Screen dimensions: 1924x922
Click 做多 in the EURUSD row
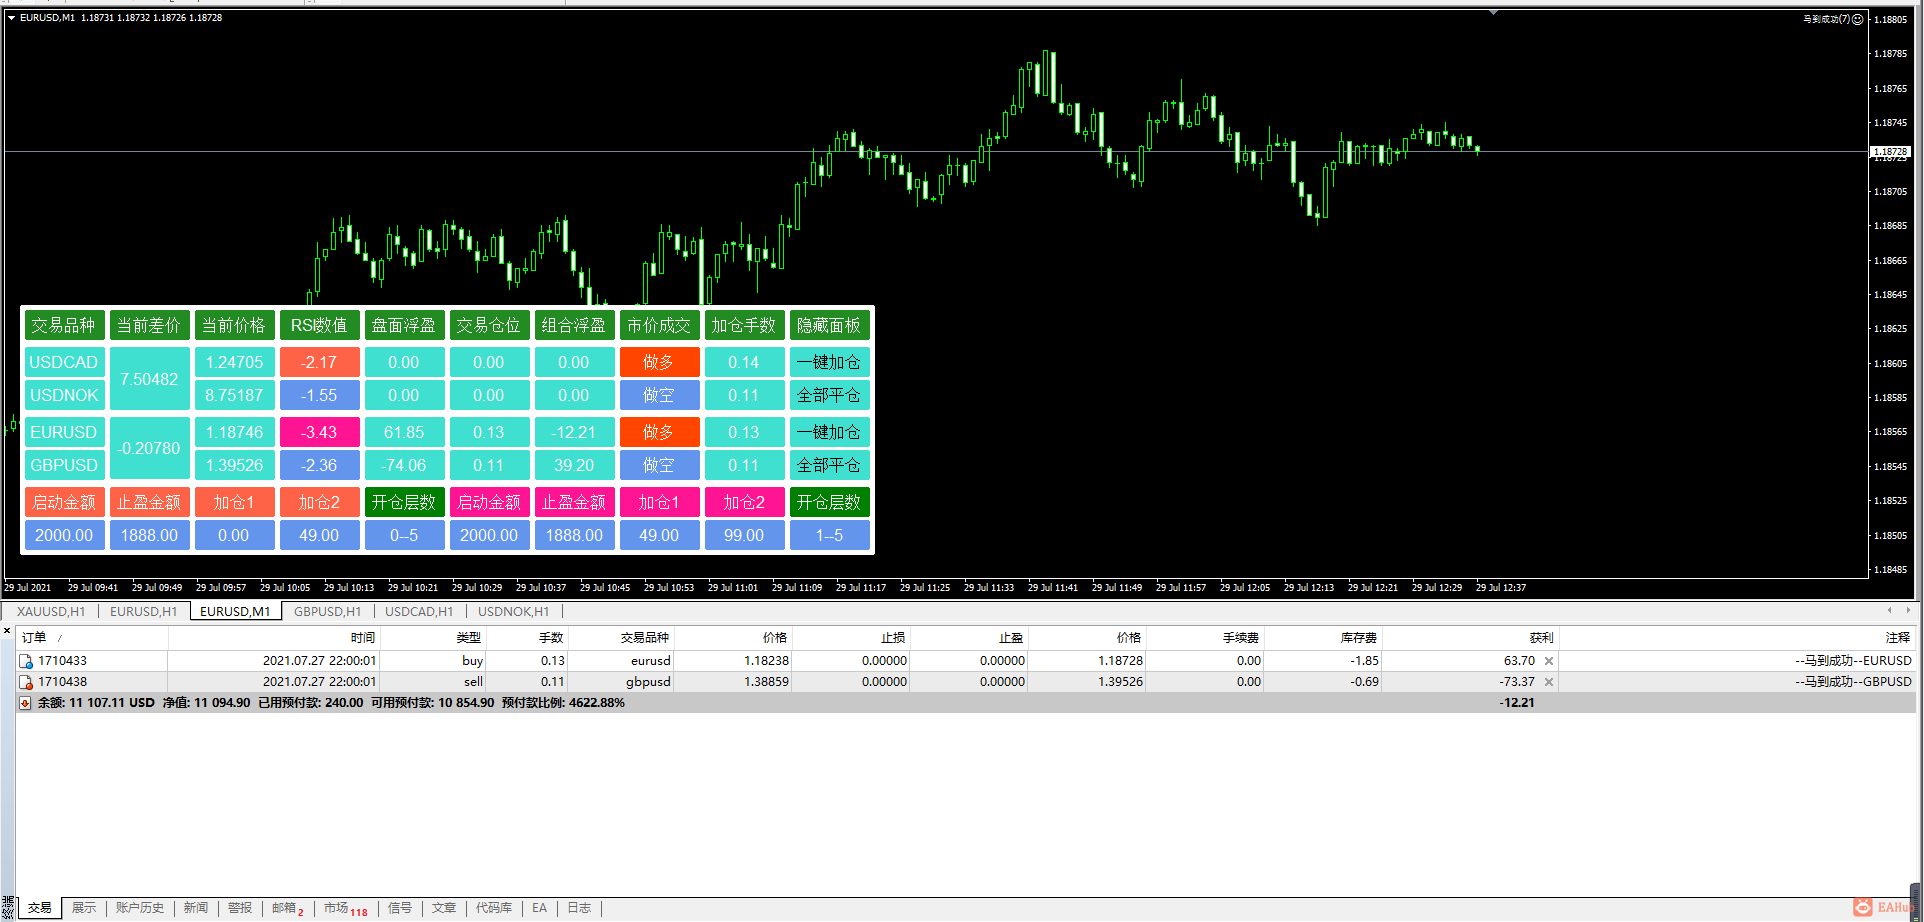point(659,432)
